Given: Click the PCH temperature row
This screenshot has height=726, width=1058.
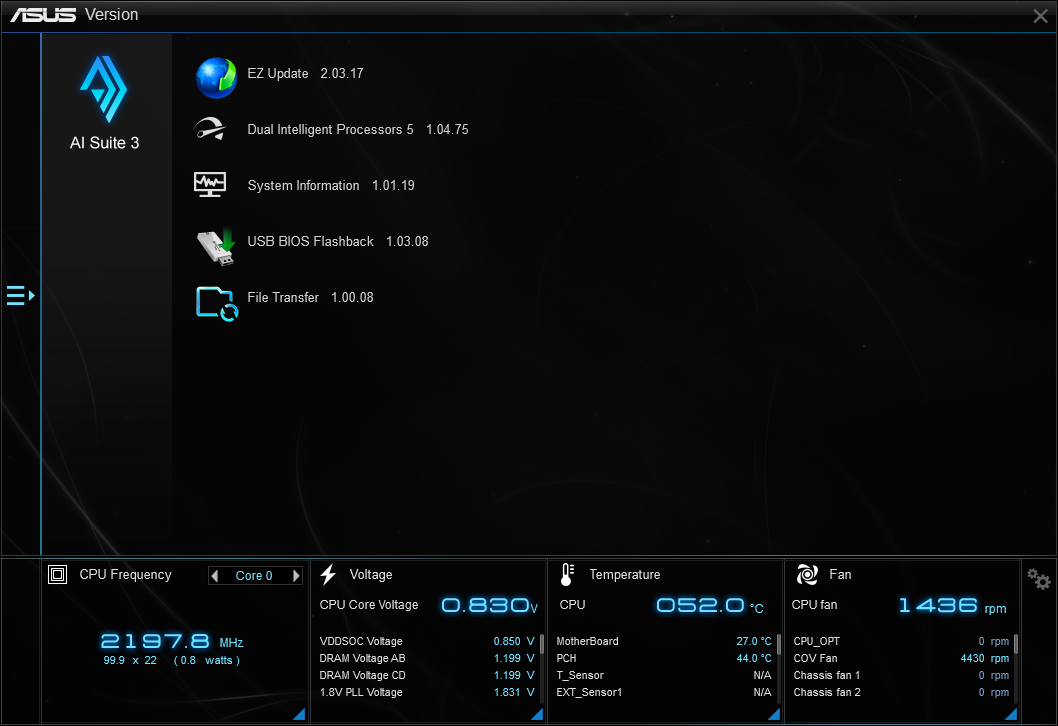Looking at the screenshot, I should pyautogui.click(x=664, y=658).
